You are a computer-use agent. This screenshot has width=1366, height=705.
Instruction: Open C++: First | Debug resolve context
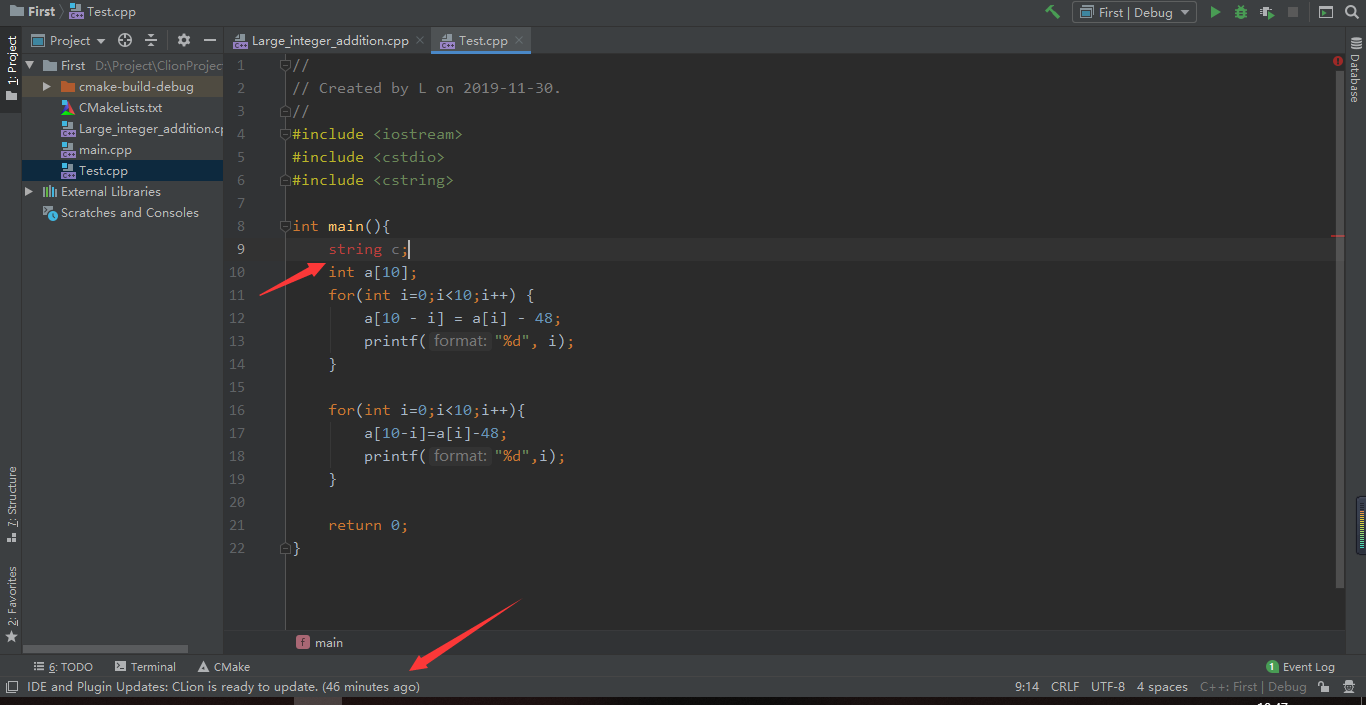coord(1253,687)
